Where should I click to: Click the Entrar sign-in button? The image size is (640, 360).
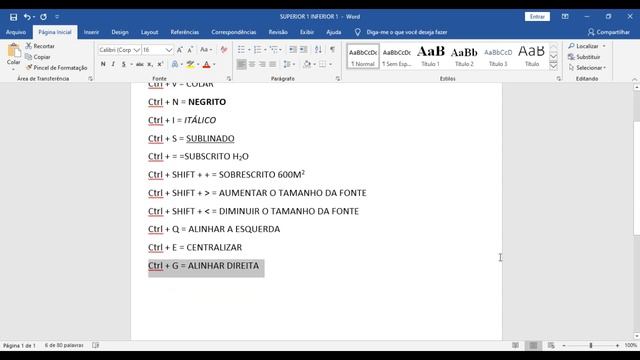coord(537,17)
